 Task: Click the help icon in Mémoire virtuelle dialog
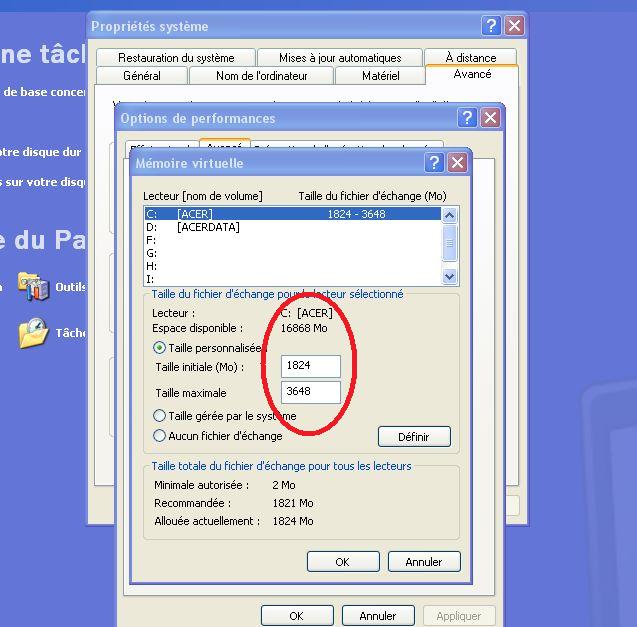(x=434, y=163)
